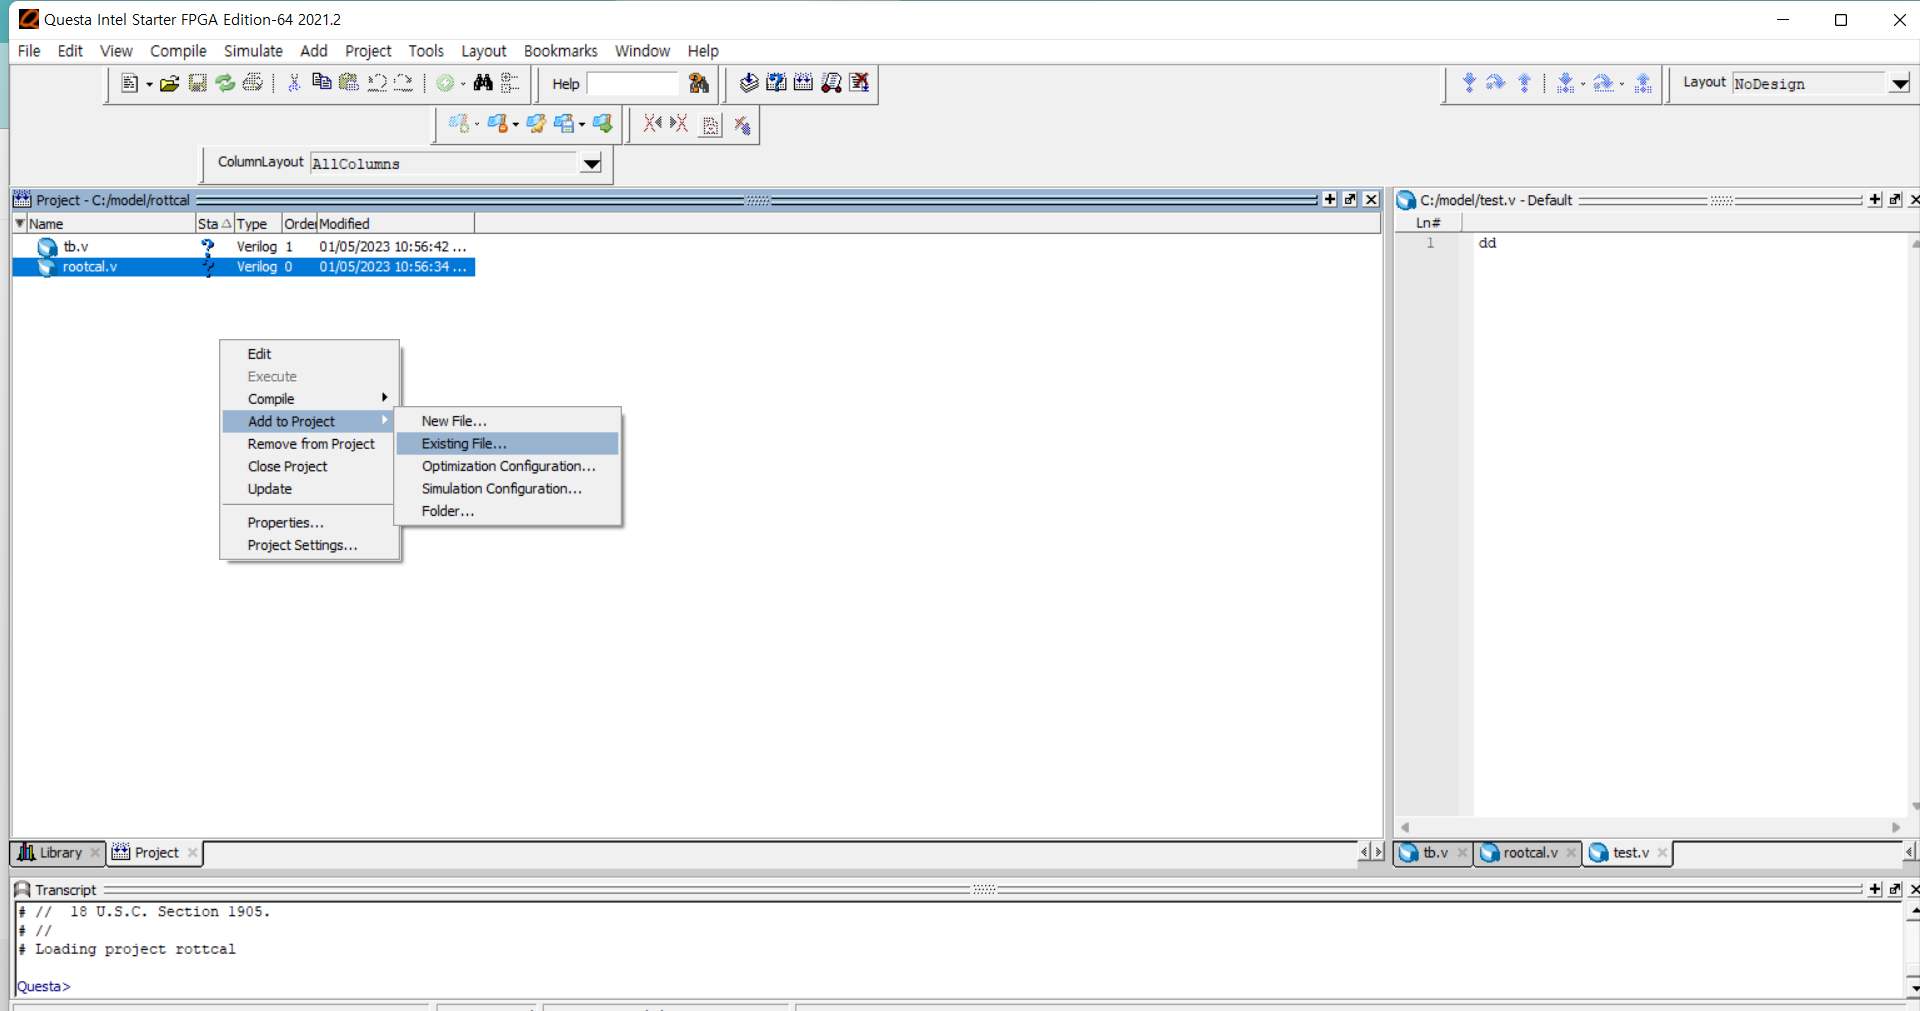
Task: Click the first red X with left arrow icon
Action: point(653,124)
